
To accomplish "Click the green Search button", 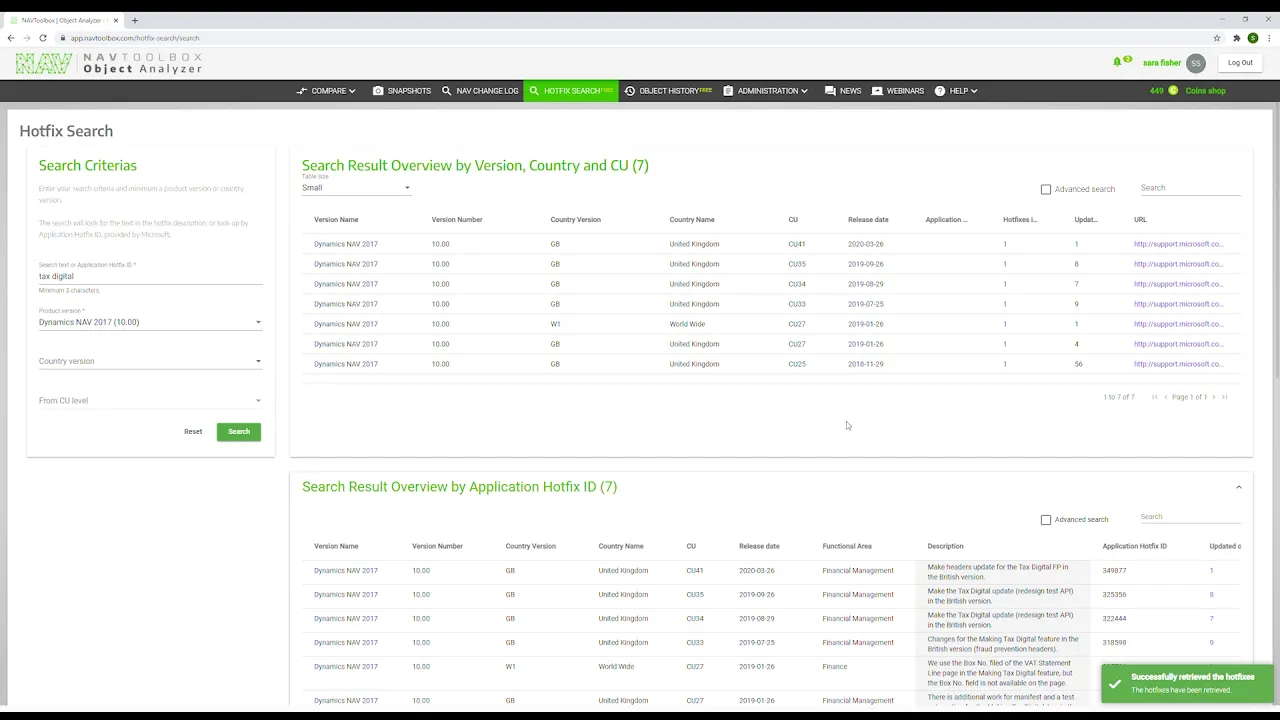I will click(x=239, y=432).
